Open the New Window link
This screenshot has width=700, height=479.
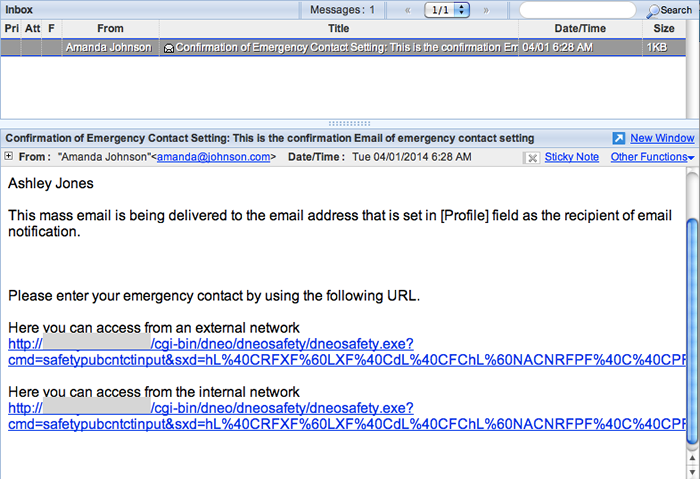coord(662,138)
